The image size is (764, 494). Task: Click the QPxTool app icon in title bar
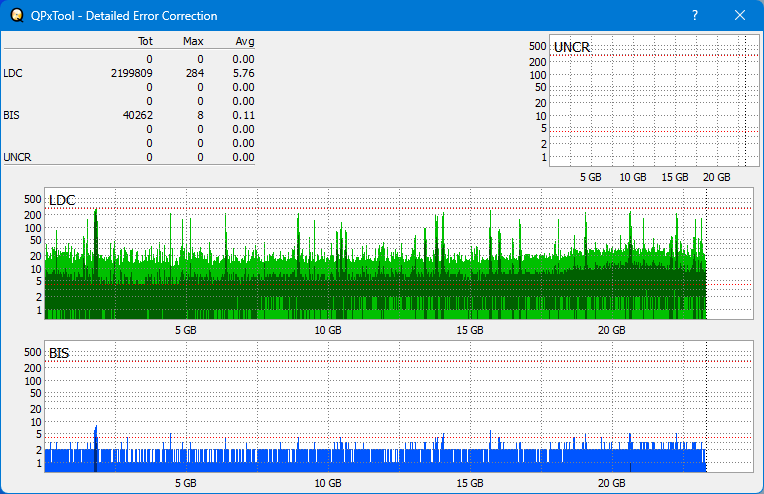click(x=17, y=15)
